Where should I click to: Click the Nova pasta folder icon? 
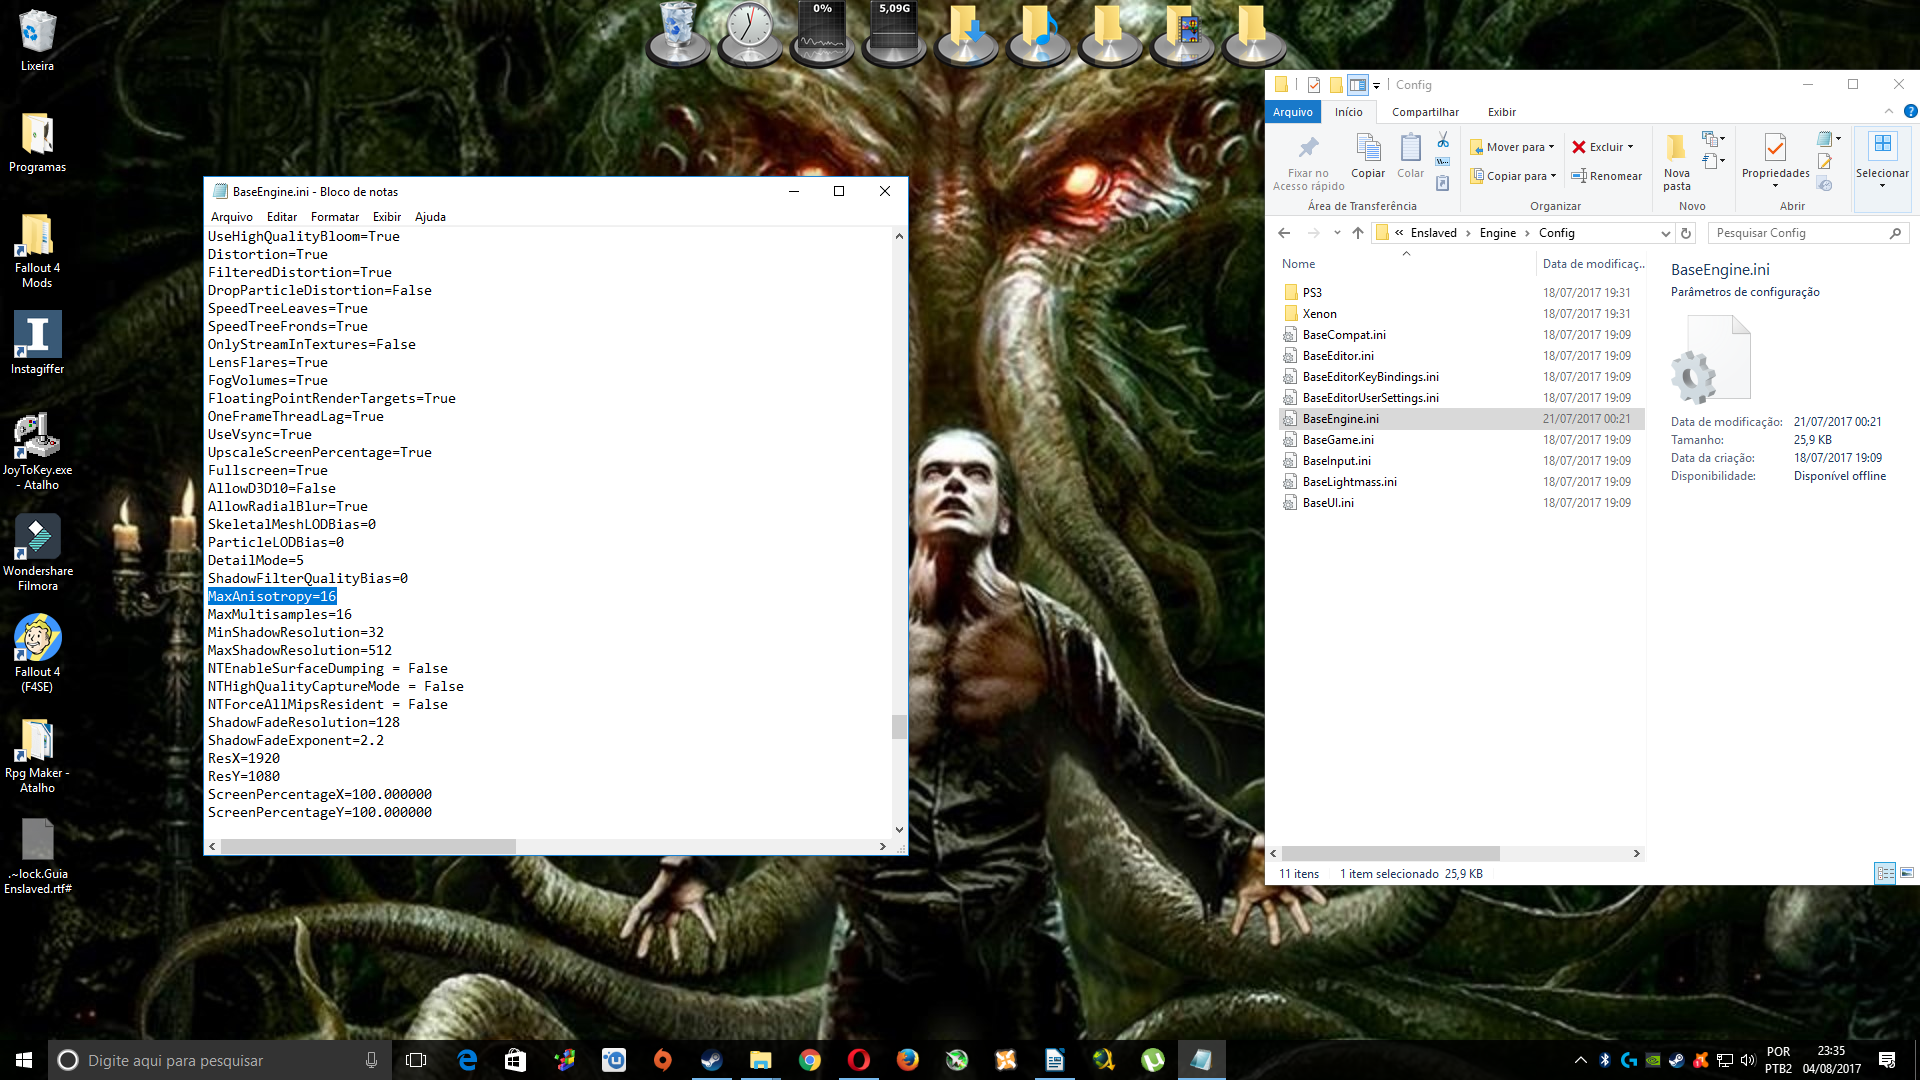point(1676,149)
